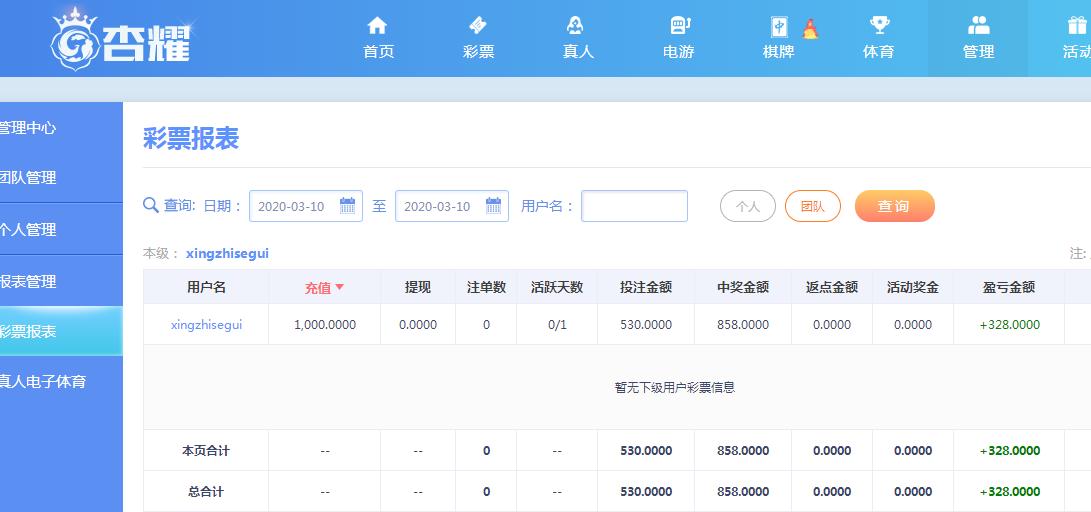Click the 1,000.0000 recharge value
This screenshot has width=1091, height=512.
[324, 325]
